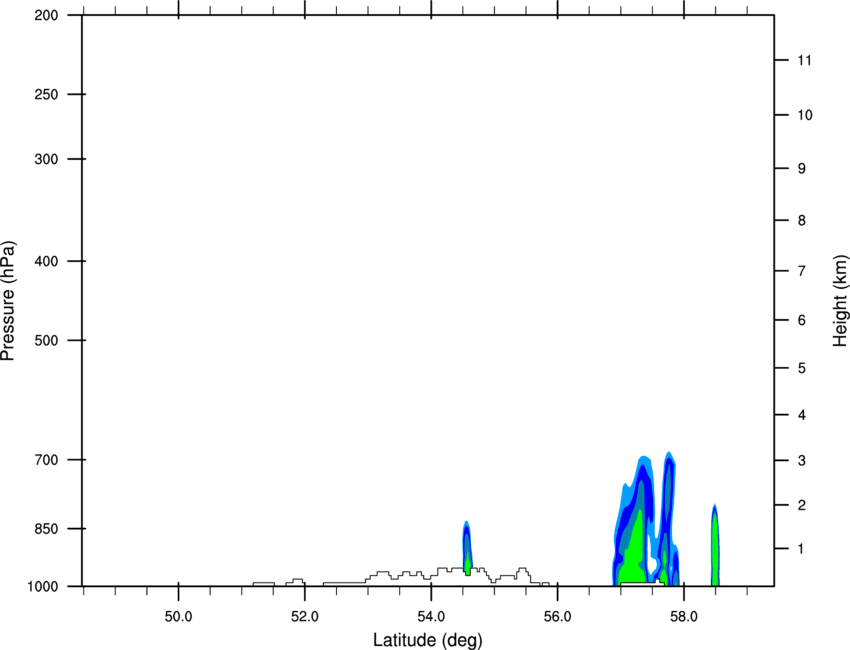The height and width of the screenshot is (650, 850).
Task: Select the 400 pressure tick label
Action: click(x=46, y=261)
